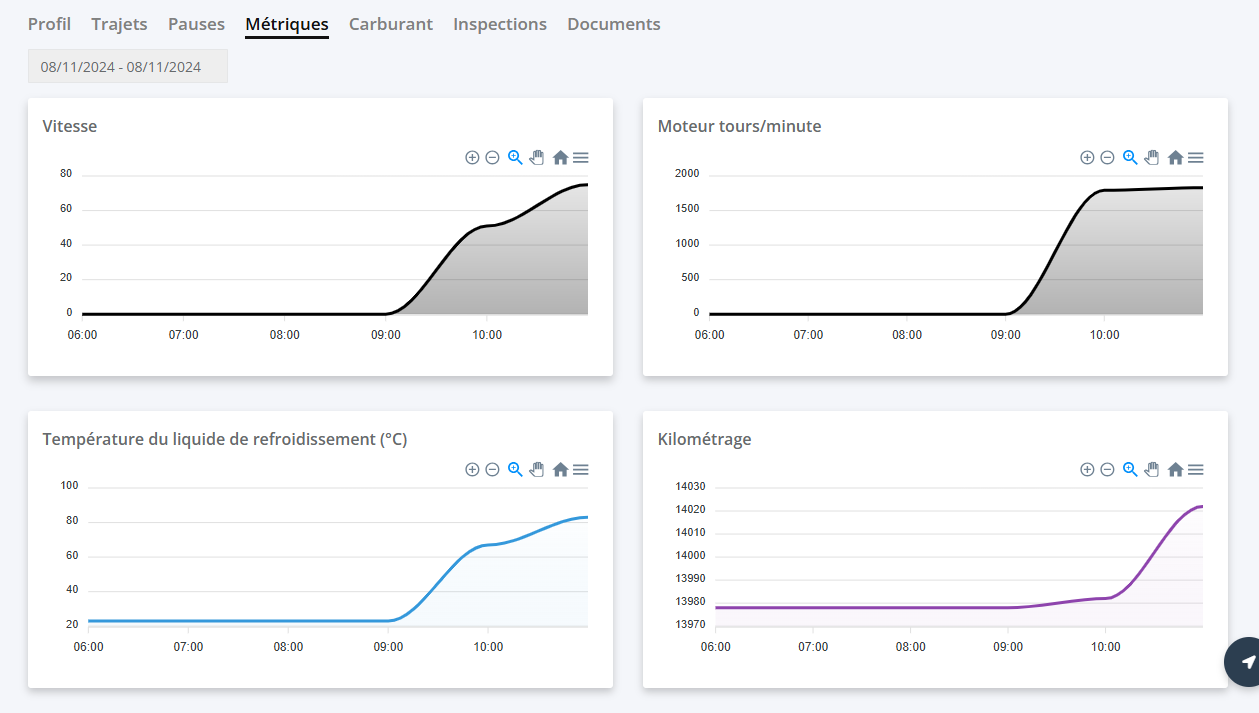Select the pan hand tool on Moteur chart
Screen dimensions: 1259x713
1152,157
